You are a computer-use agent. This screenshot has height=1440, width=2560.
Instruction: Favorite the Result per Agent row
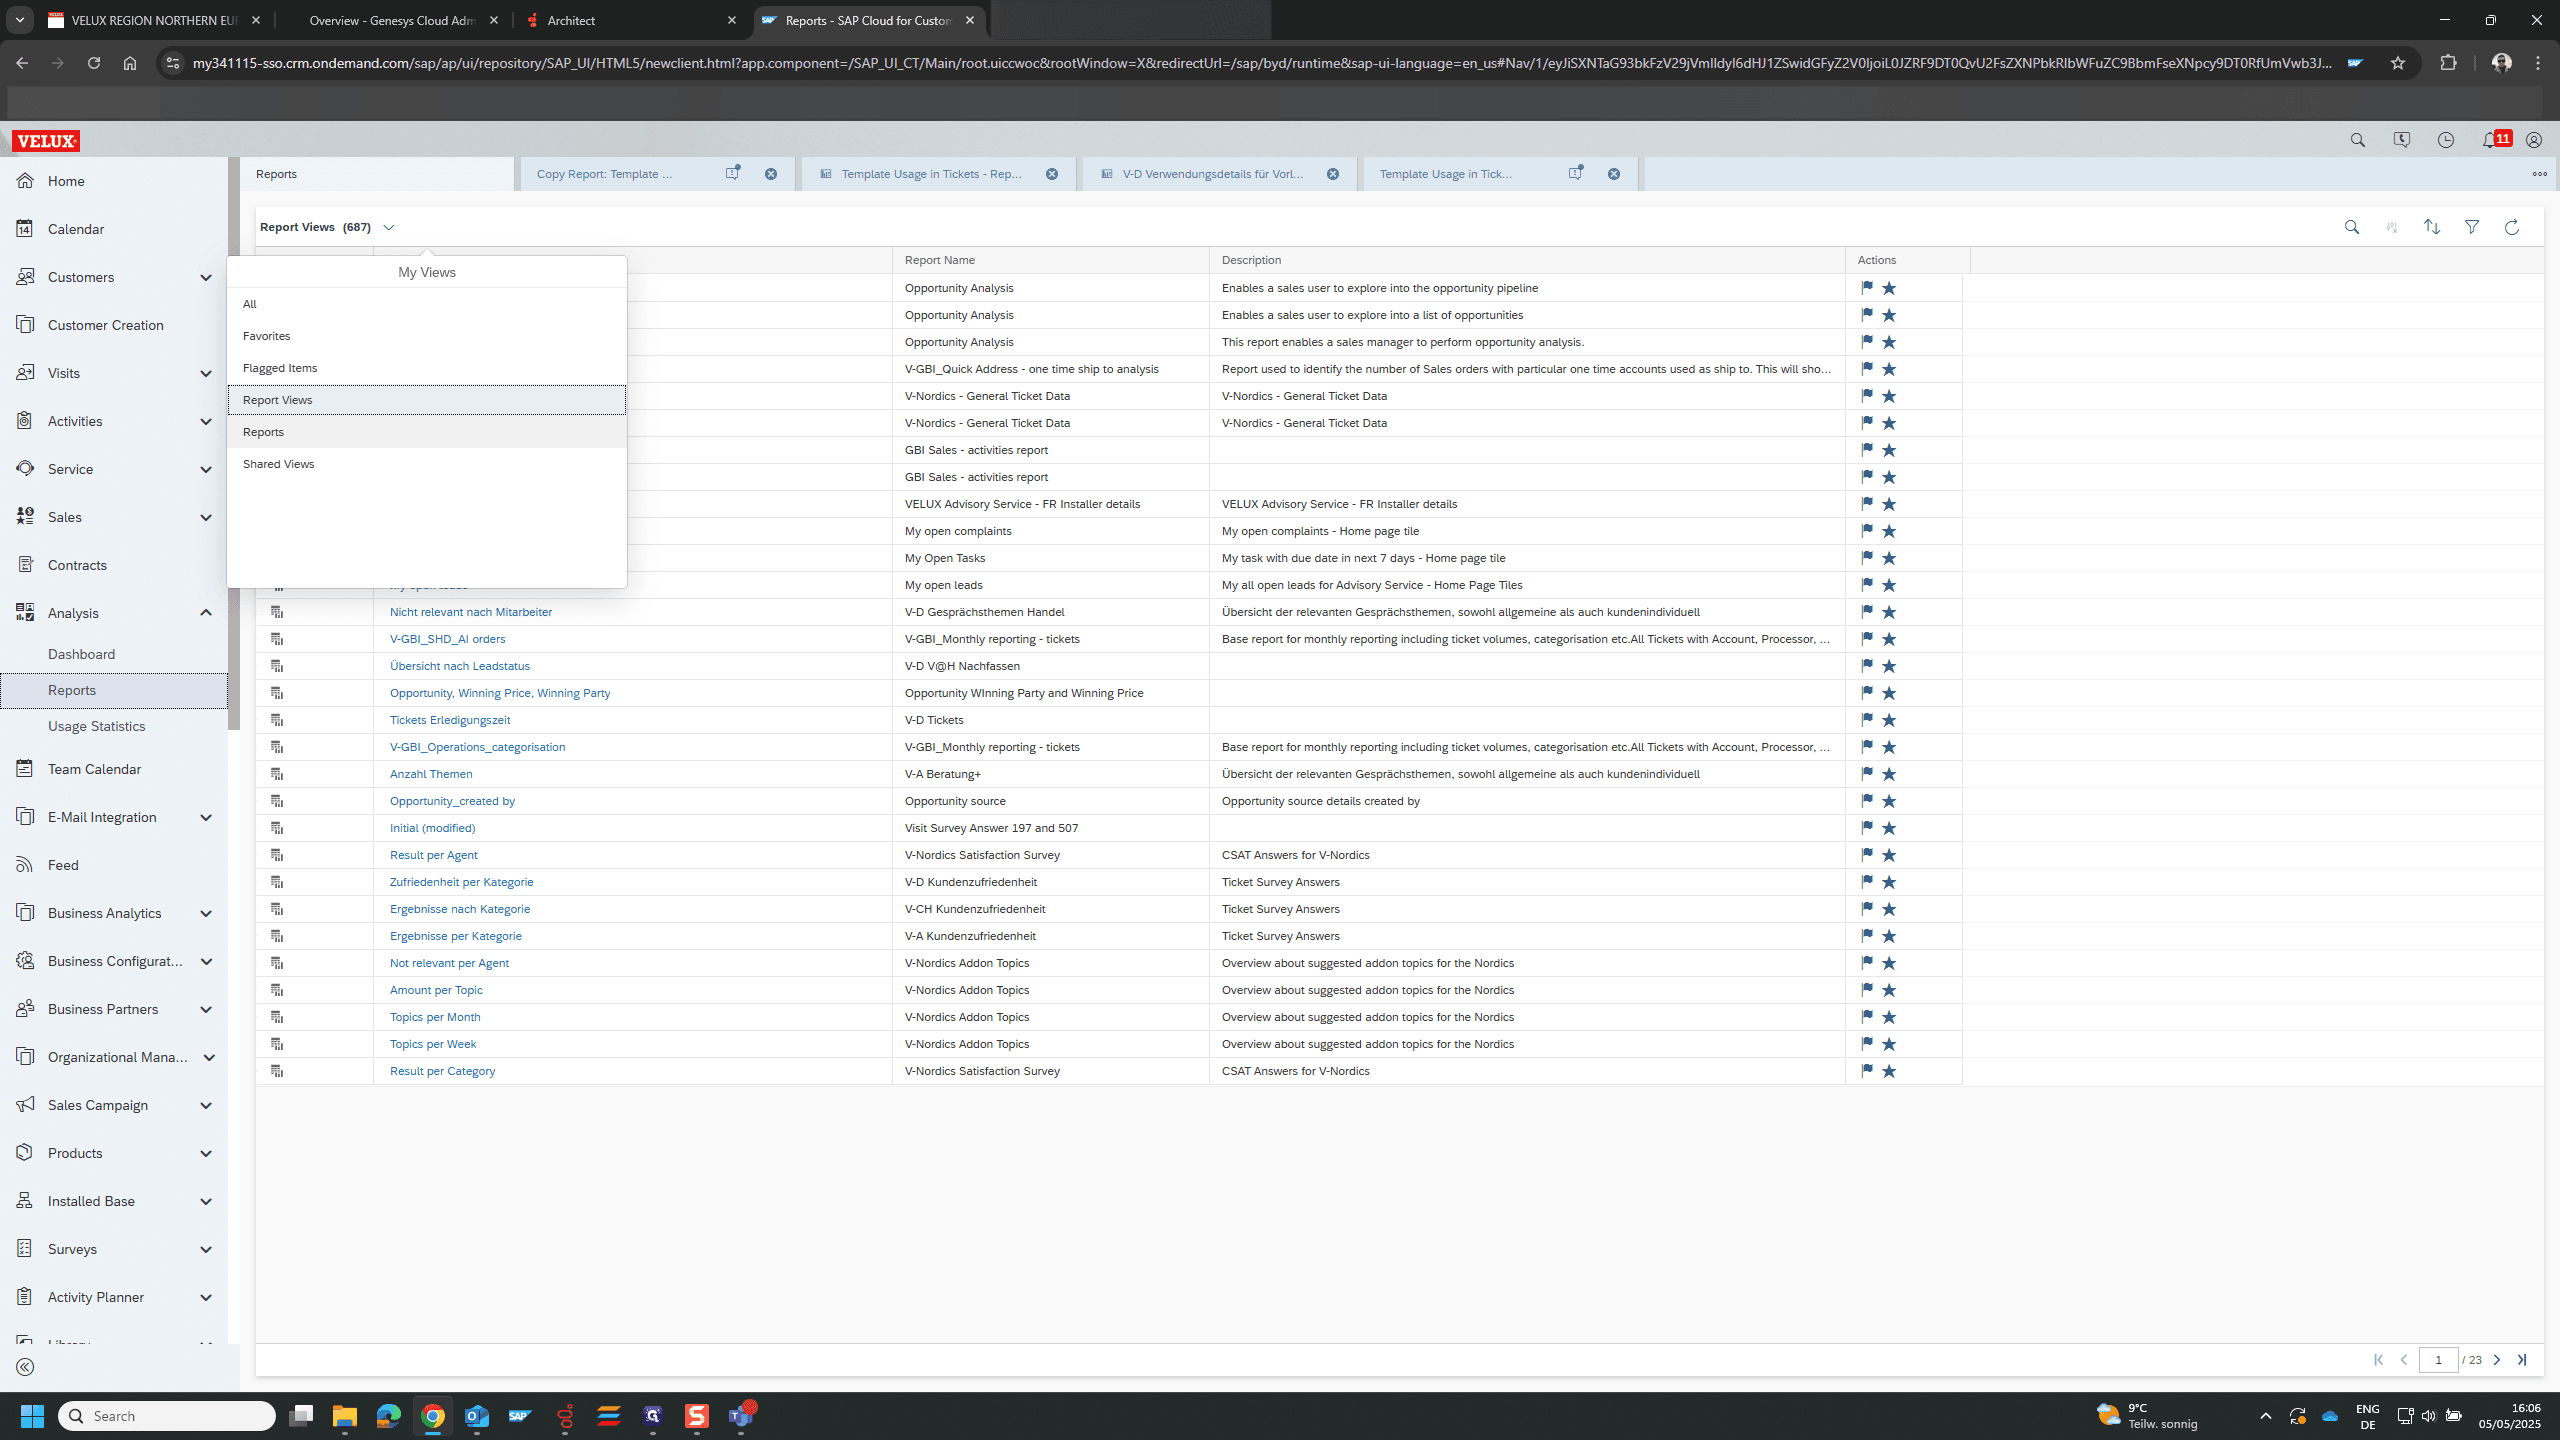1889,855
